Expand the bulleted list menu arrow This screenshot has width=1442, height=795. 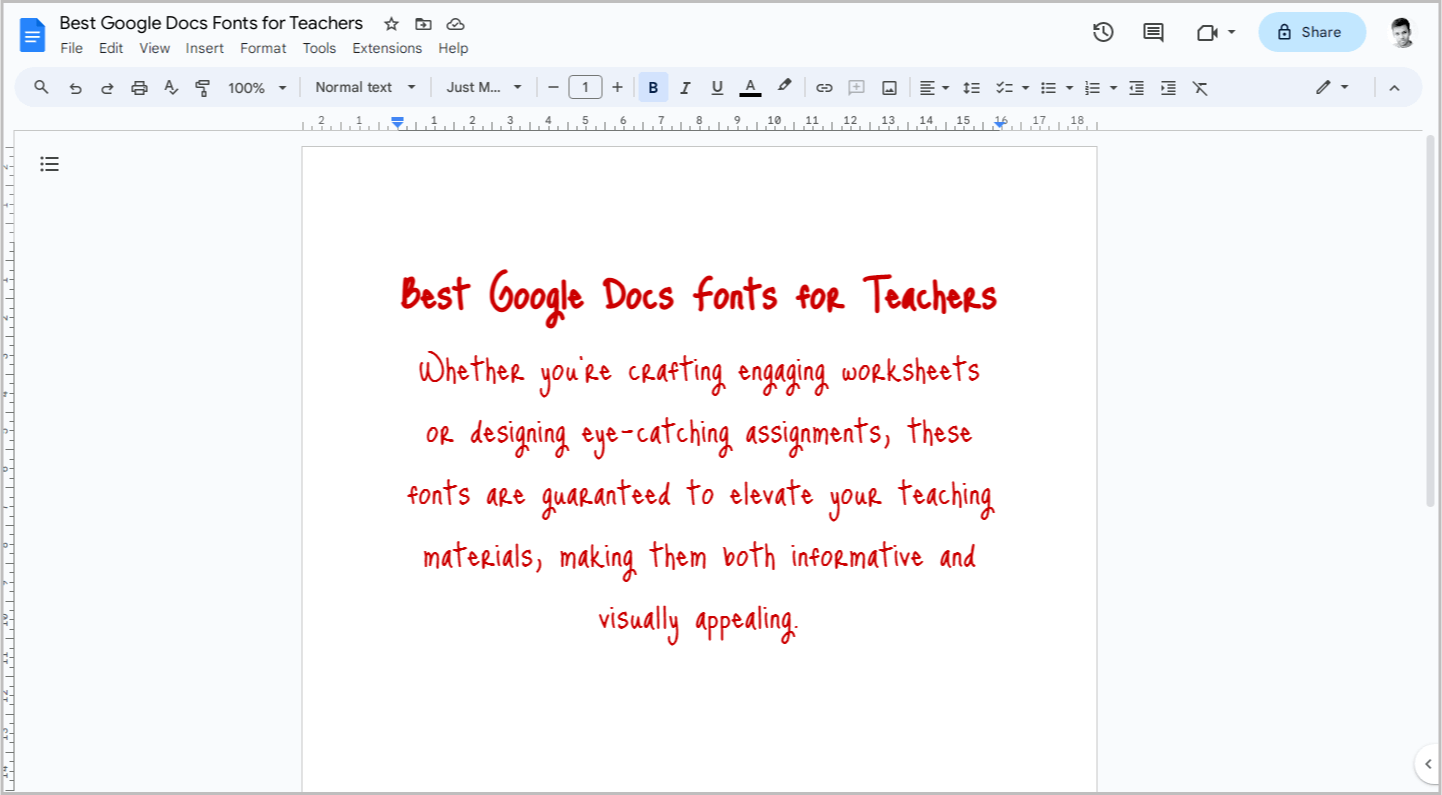pos(1069,88)
